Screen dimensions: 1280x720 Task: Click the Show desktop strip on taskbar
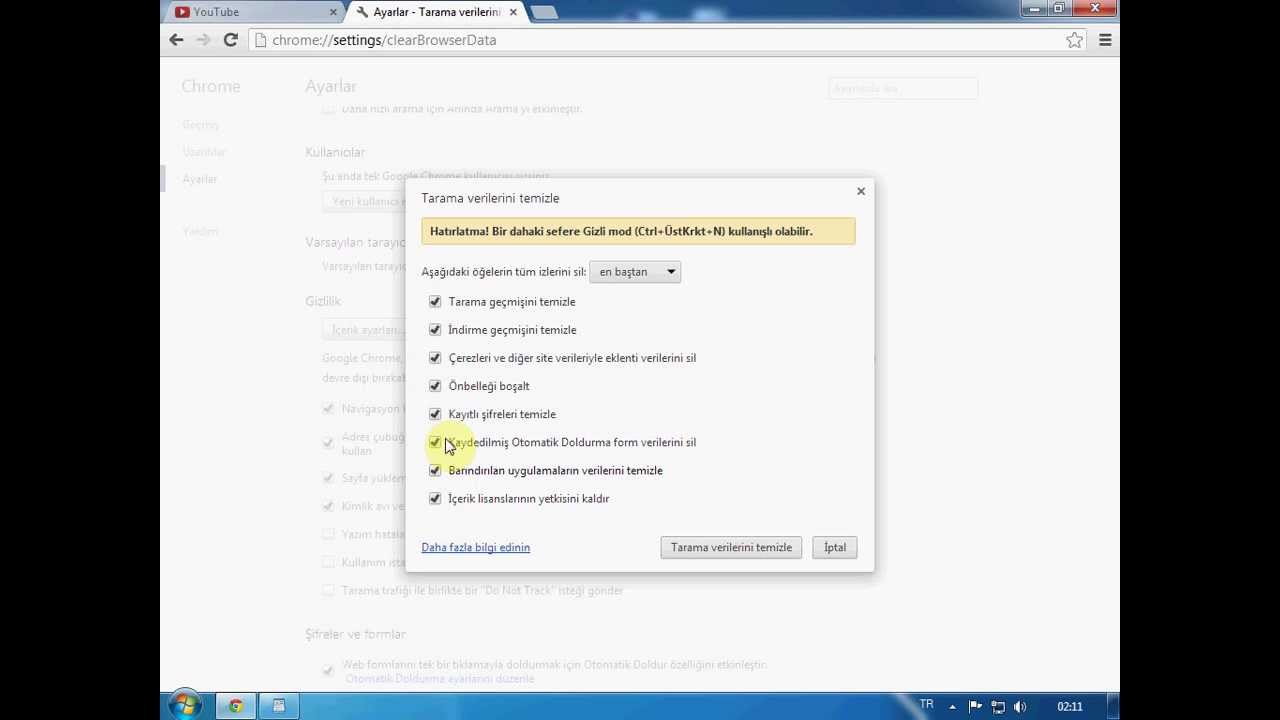click(1113, 706)
